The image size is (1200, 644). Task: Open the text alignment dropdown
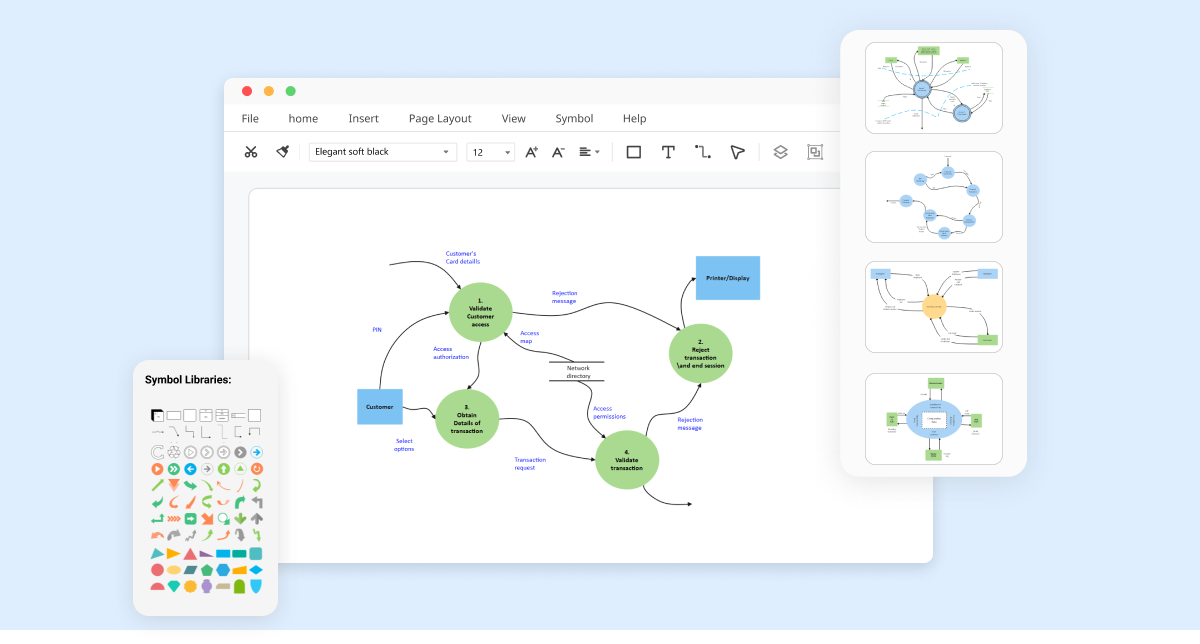tap(588, 151)
